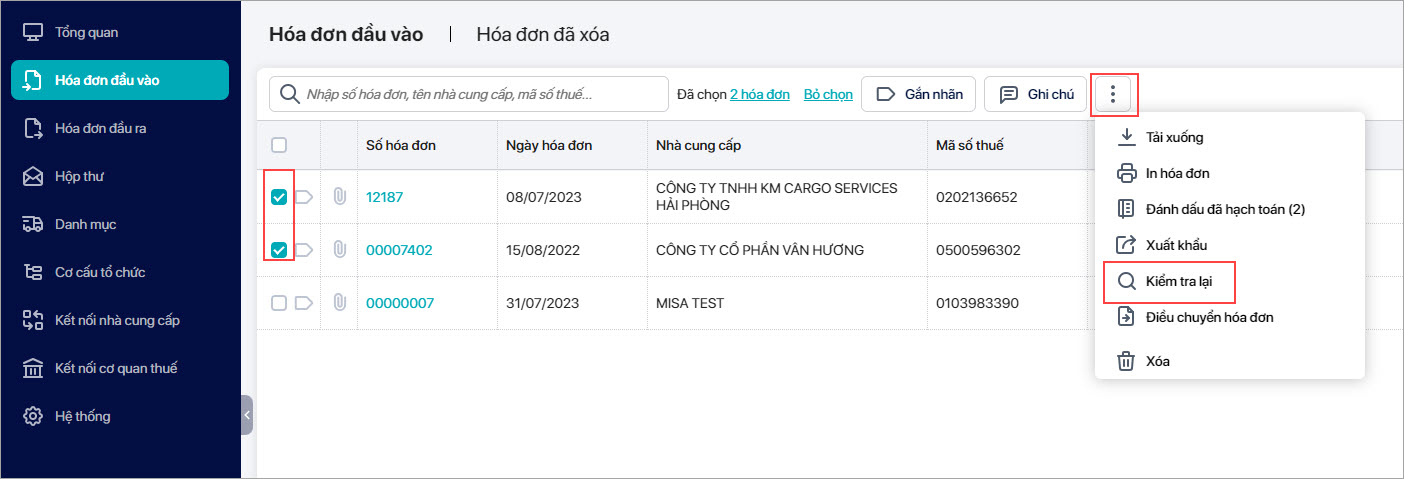Screen dimensions: 1404x479
Task: Uncheck the checkbox for invoice 00007402
Action: (x=279, y=250)
